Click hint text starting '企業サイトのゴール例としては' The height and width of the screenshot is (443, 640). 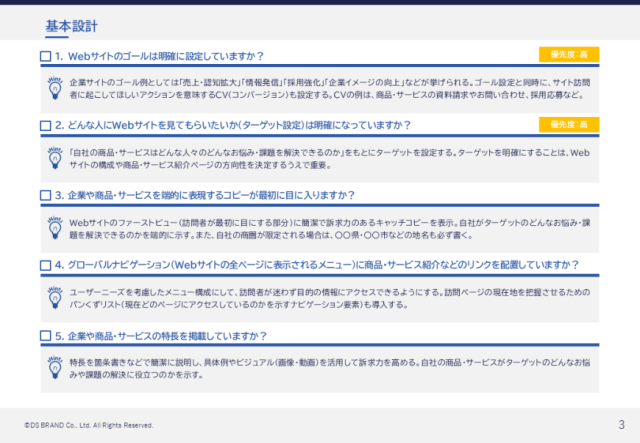pos(330,89)
